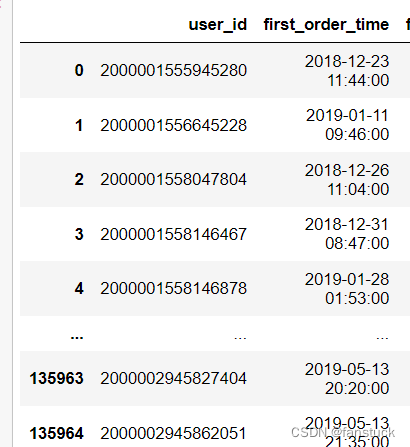Click user id 2000001558047804
Image resolution: width=410 pixels, height=447 pixels.
(173, 179)
